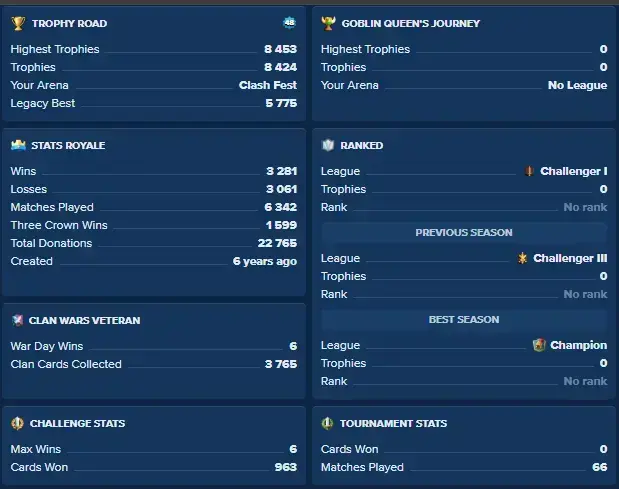Click the Challenger I league badge icon
Image resolution: width=619 pixels, height=489 pixels.
tap(529, 171)
